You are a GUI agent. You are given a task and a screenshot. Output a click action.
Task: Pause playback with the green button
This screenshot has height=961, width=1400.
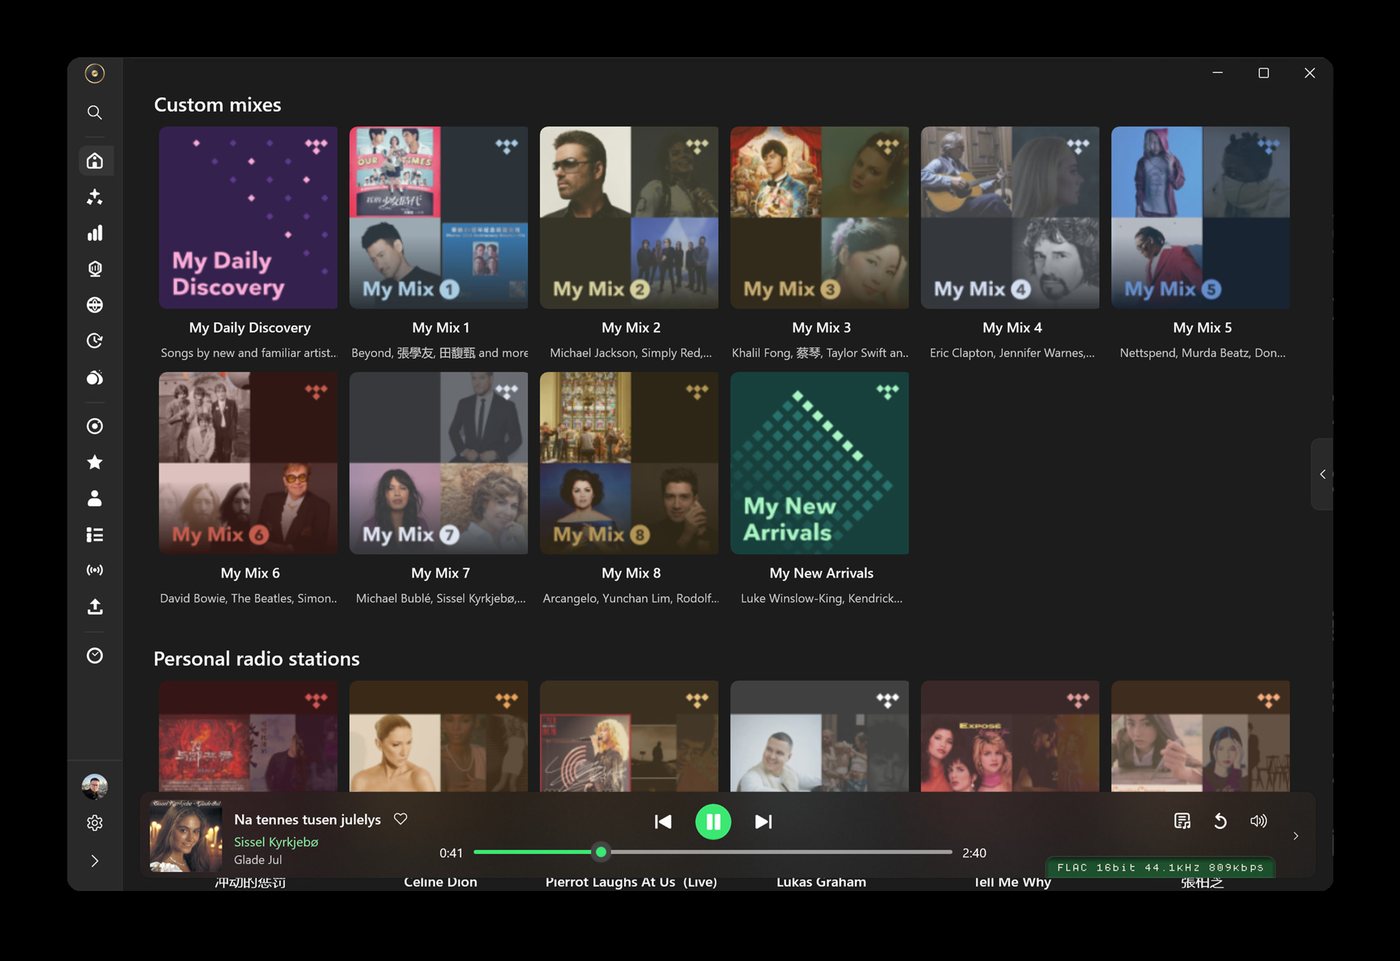point(713,822)
